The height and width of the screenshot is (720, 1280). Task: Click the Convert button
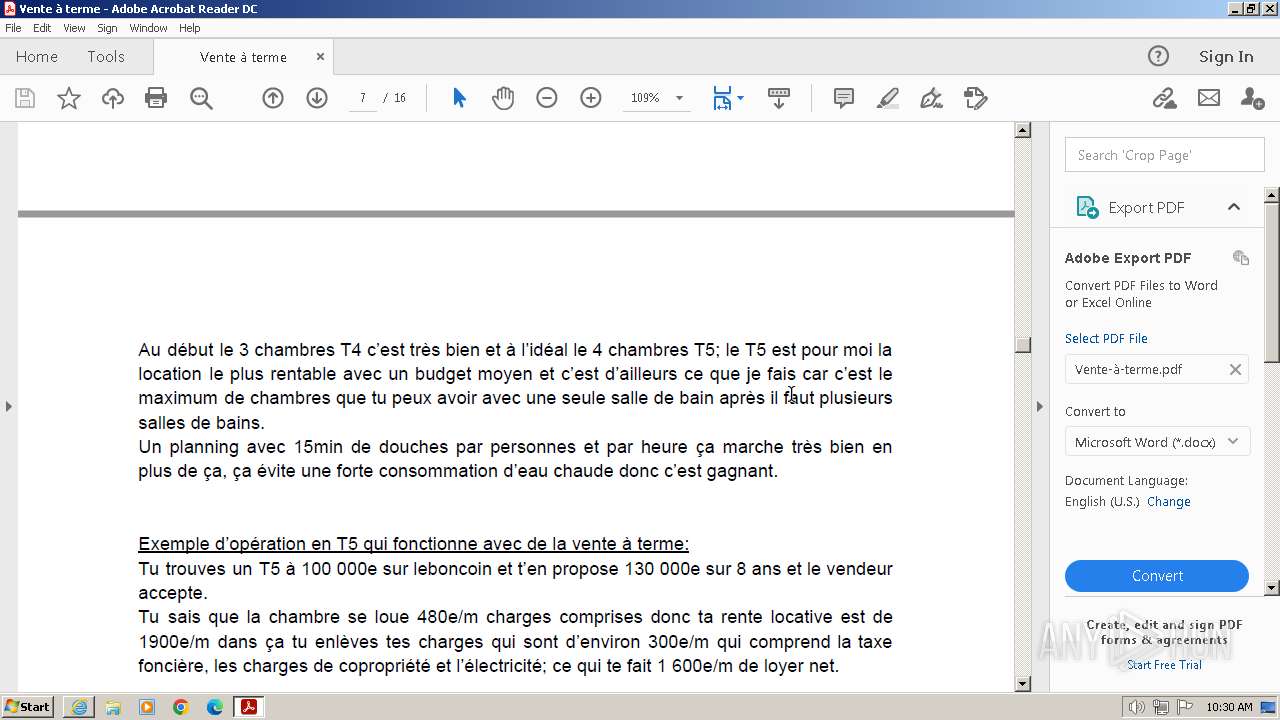click(x=1157, y=576)
